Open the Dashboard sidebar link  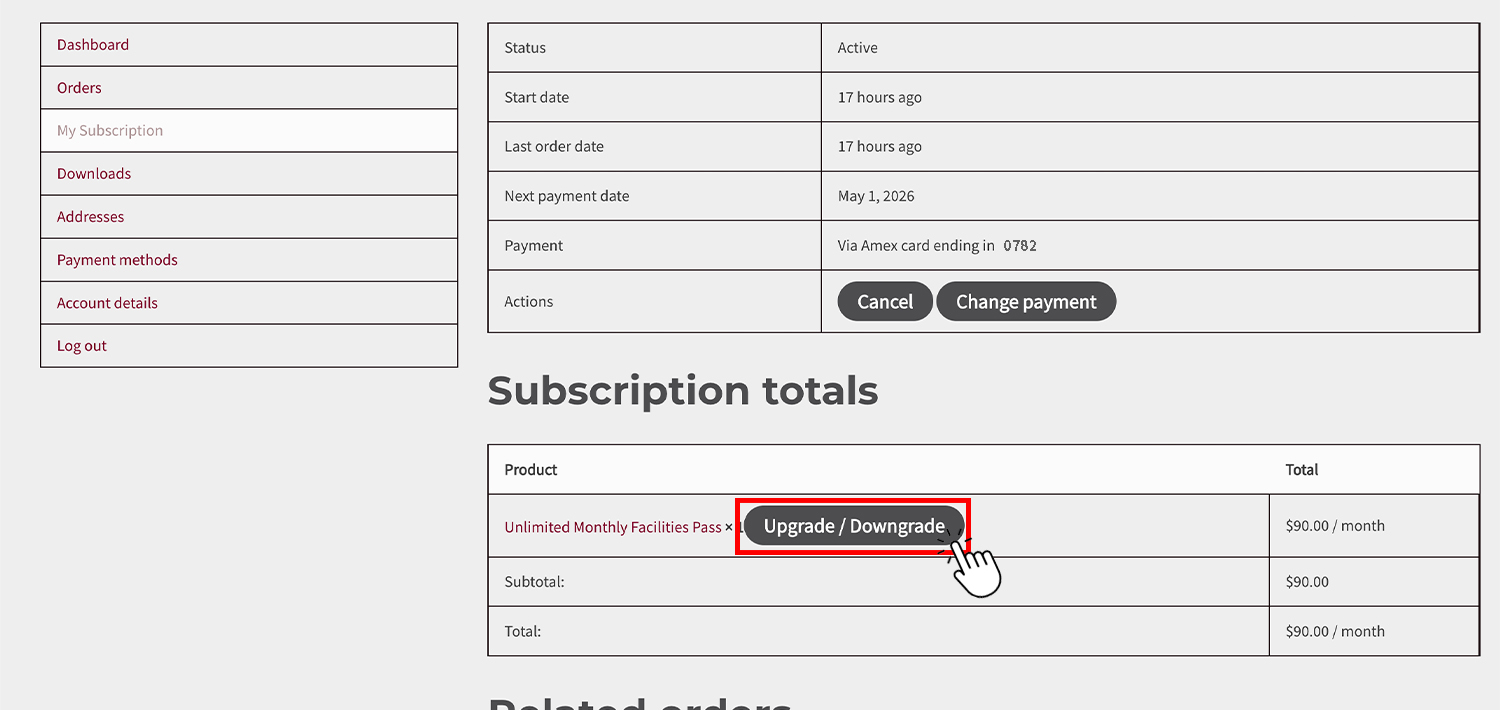(x=93, y=45)
